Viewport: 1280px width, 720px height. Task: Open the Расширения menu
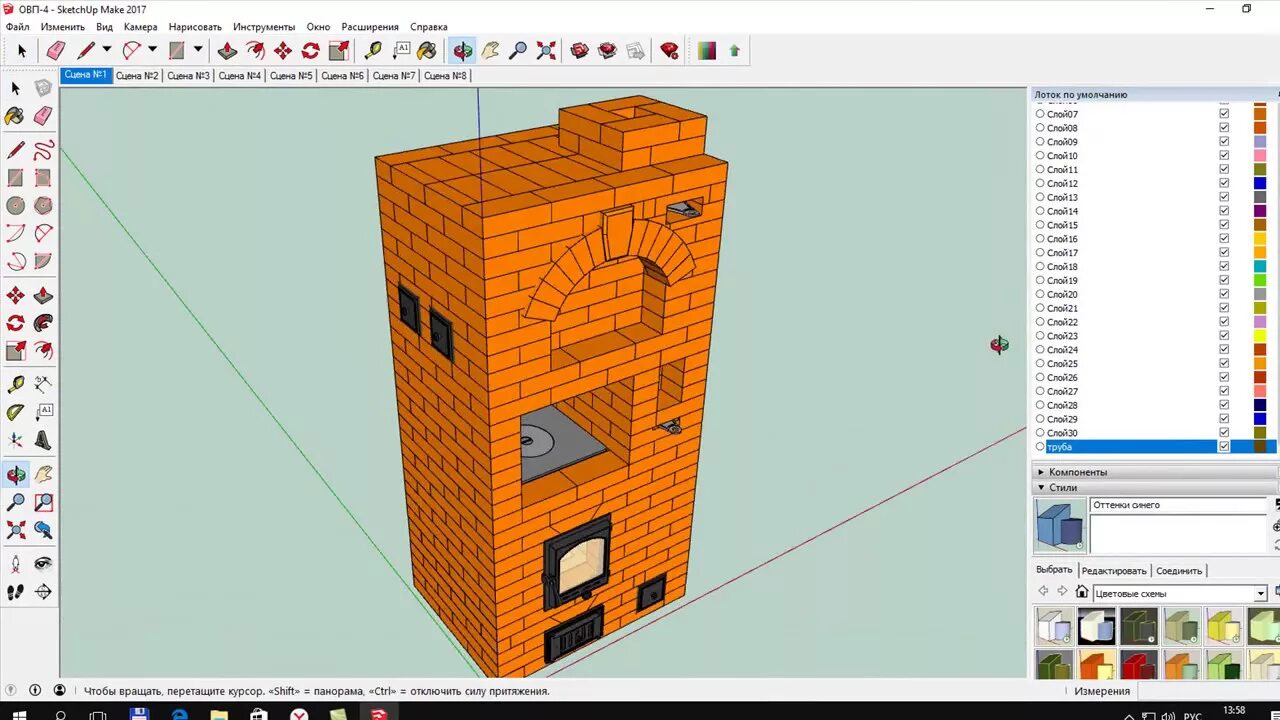pos(370,27)
